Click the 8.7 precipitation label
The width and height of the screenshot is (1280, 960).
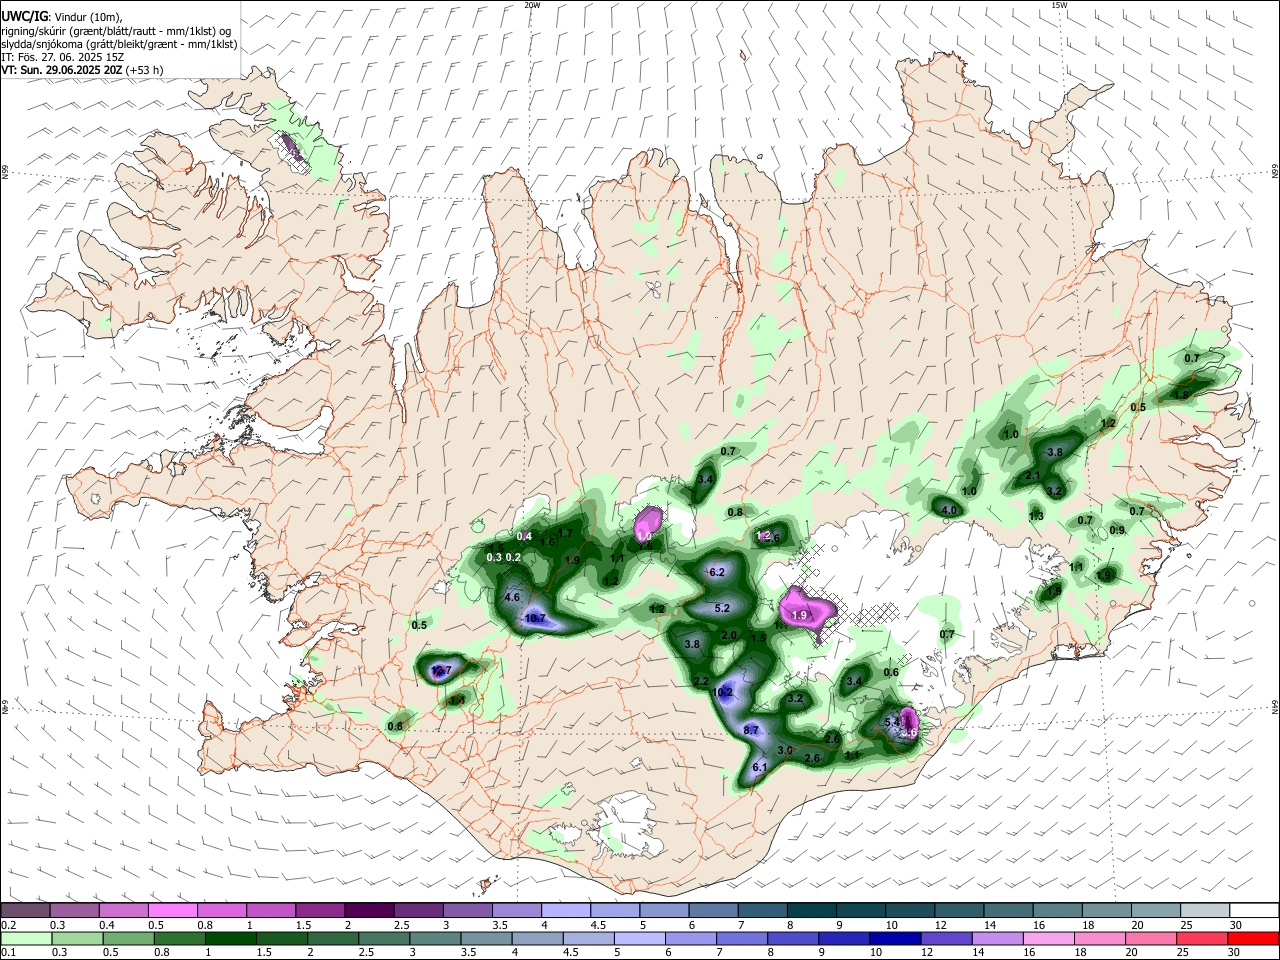click(x=751, y=731)
